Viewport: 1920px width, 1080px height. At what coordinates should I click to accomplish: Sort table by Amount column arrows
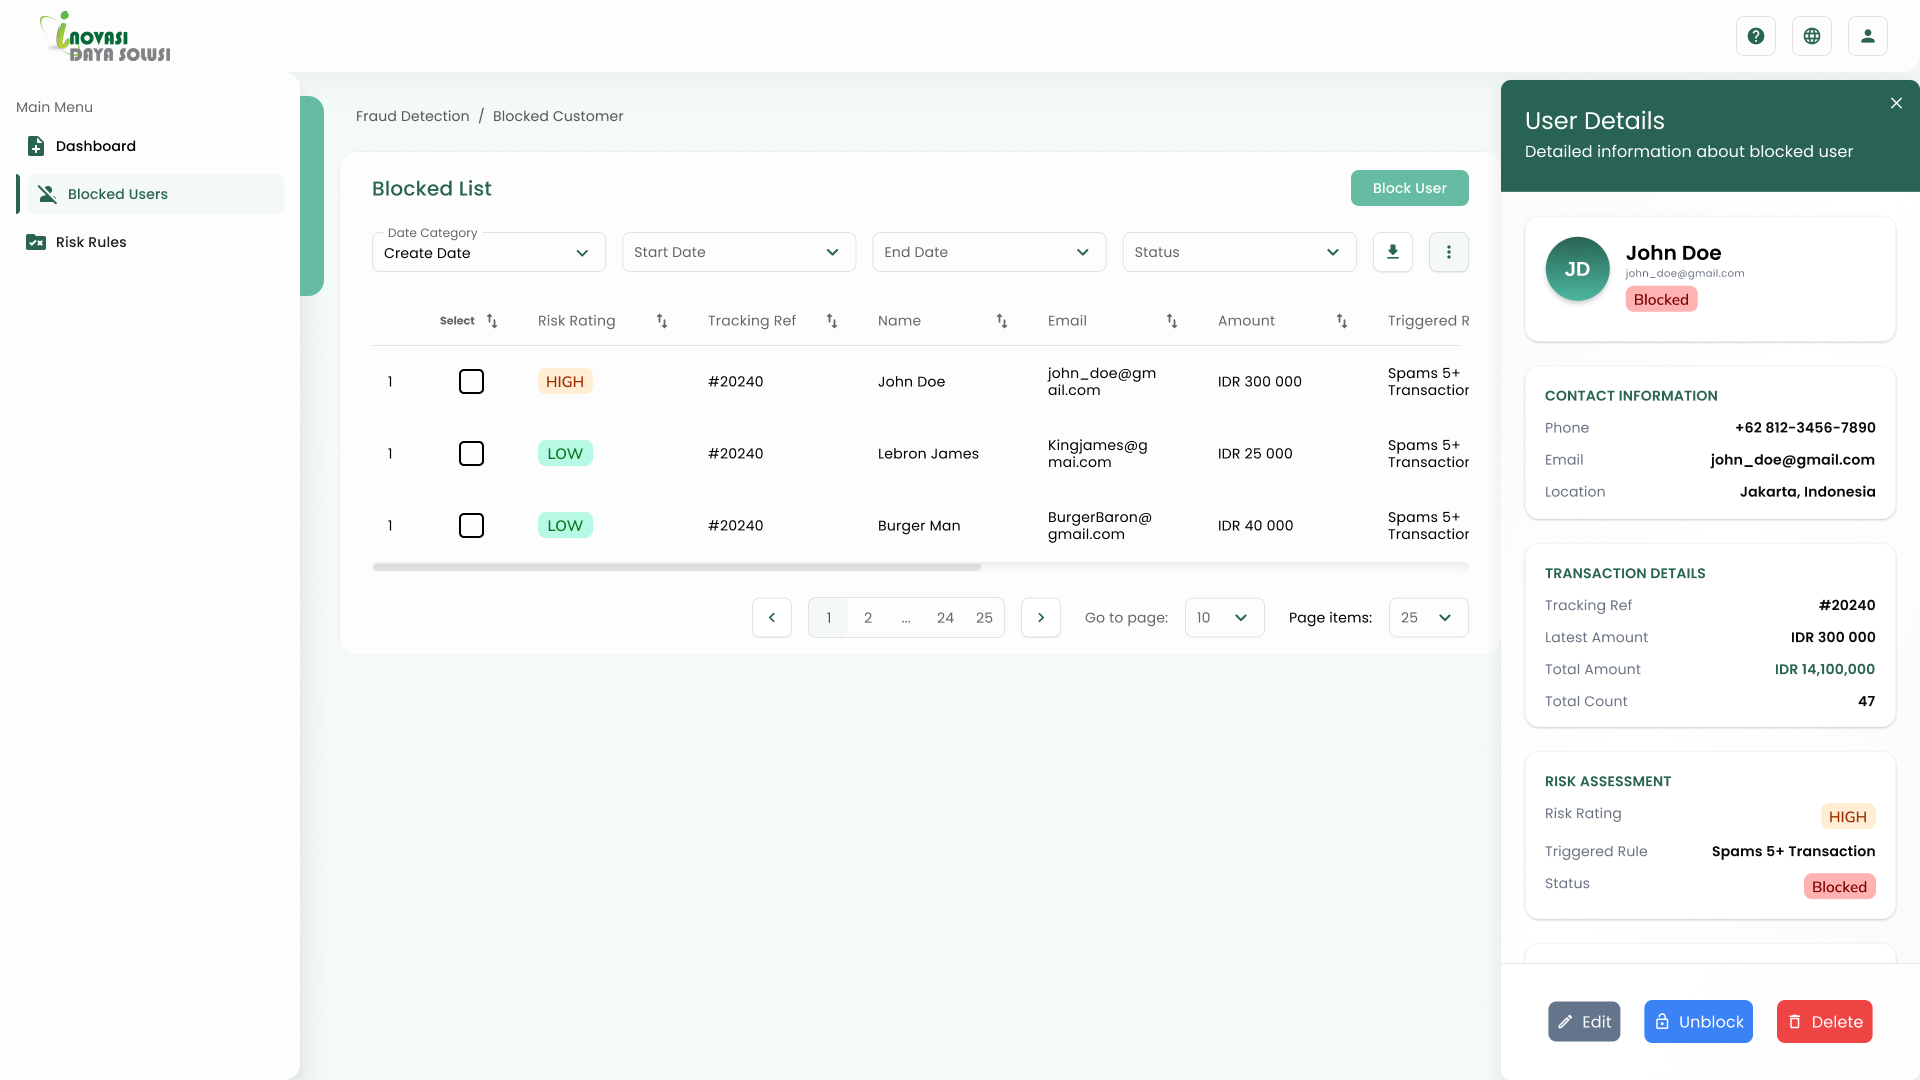[1341, 321]
